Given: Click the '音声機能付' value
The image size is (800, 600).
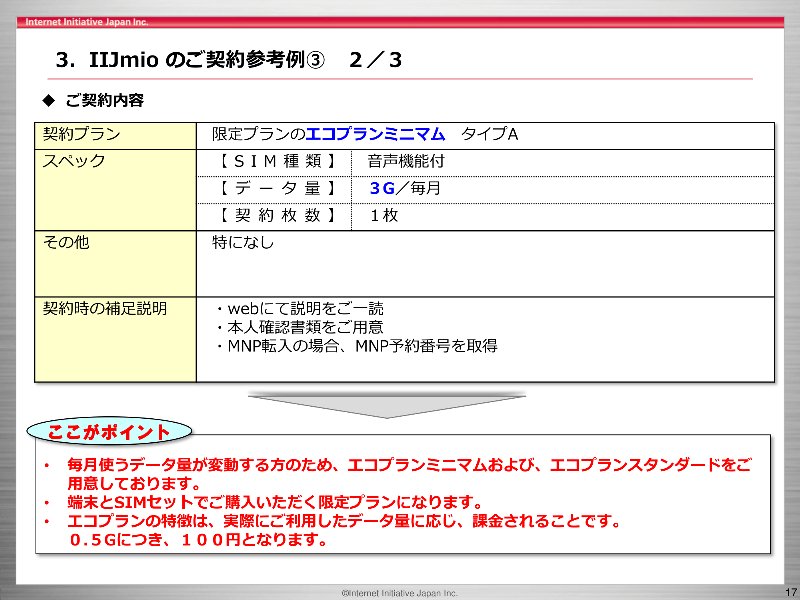Looking at the screenshot, I should point(406,161).
